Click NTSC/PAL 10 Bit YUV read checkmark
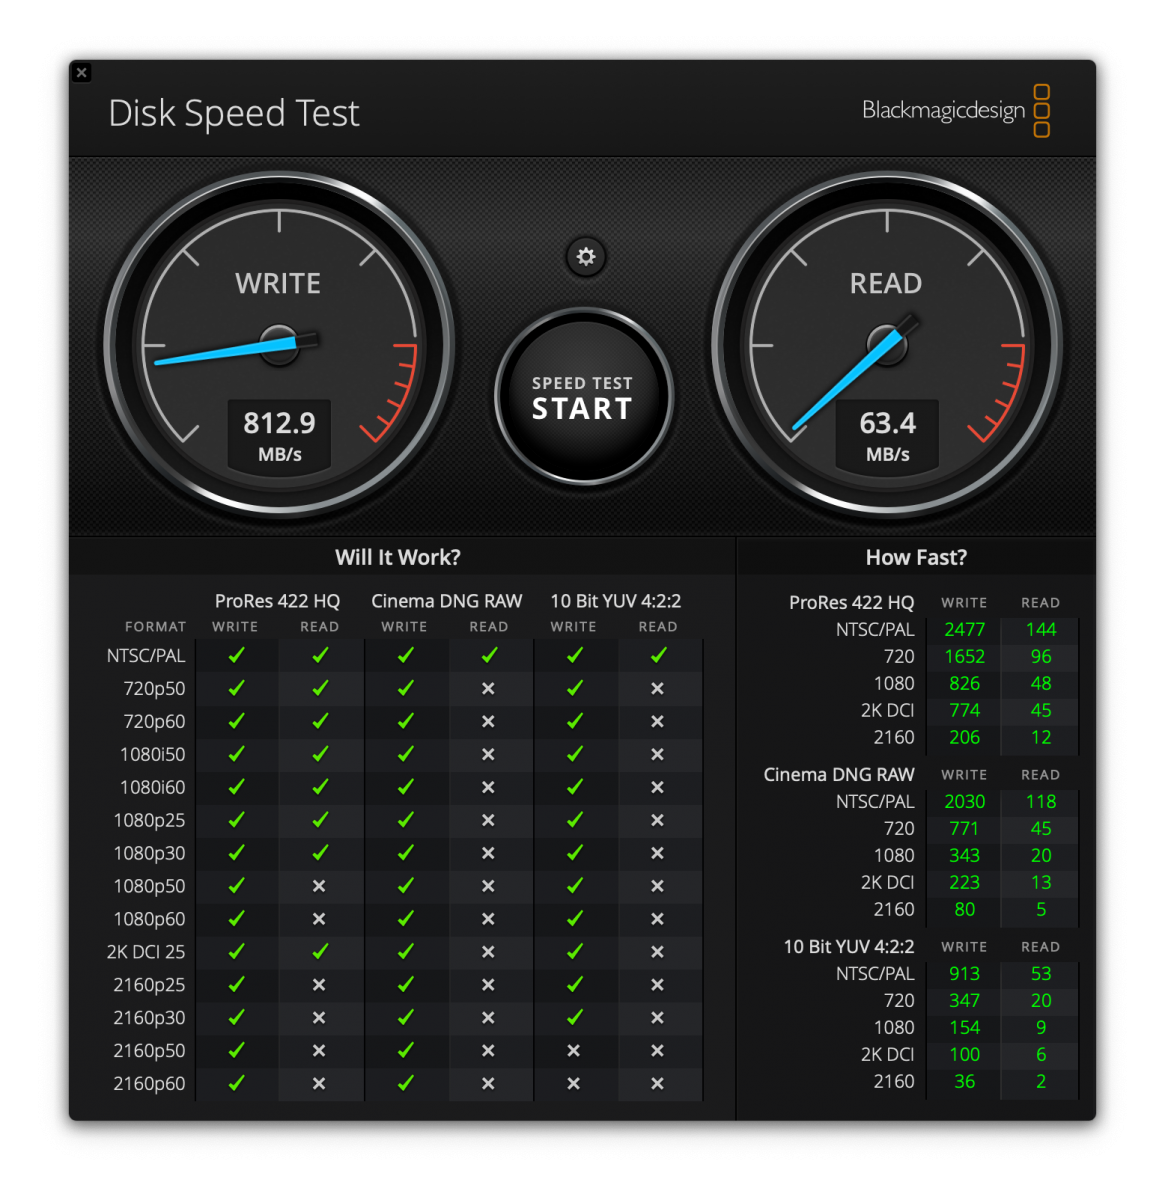The image size is (1165, 1200). click(x=658, y=655)
